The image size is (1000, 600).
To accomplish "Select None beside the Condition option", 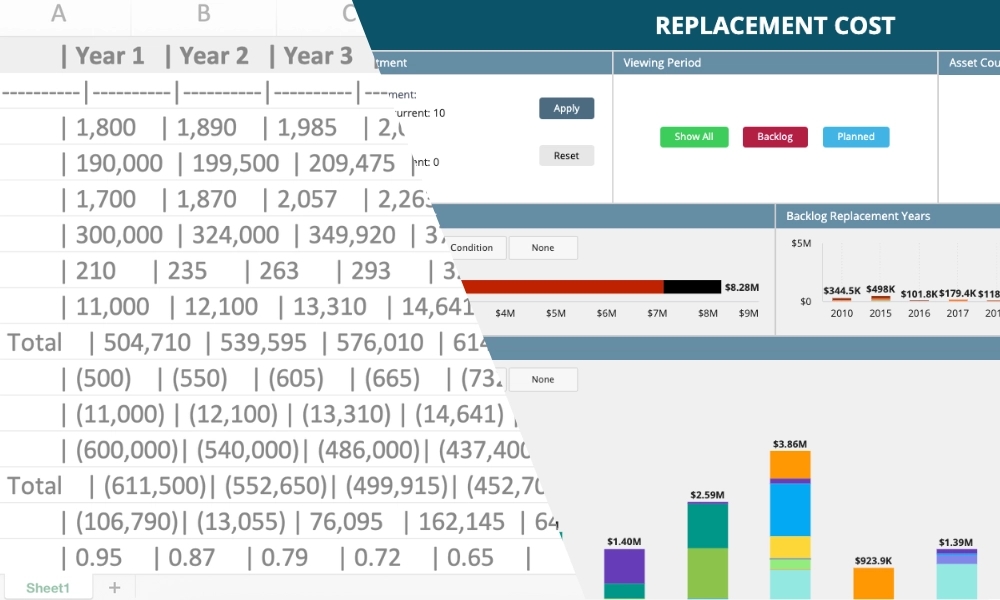I will click(x=543, y=248).
